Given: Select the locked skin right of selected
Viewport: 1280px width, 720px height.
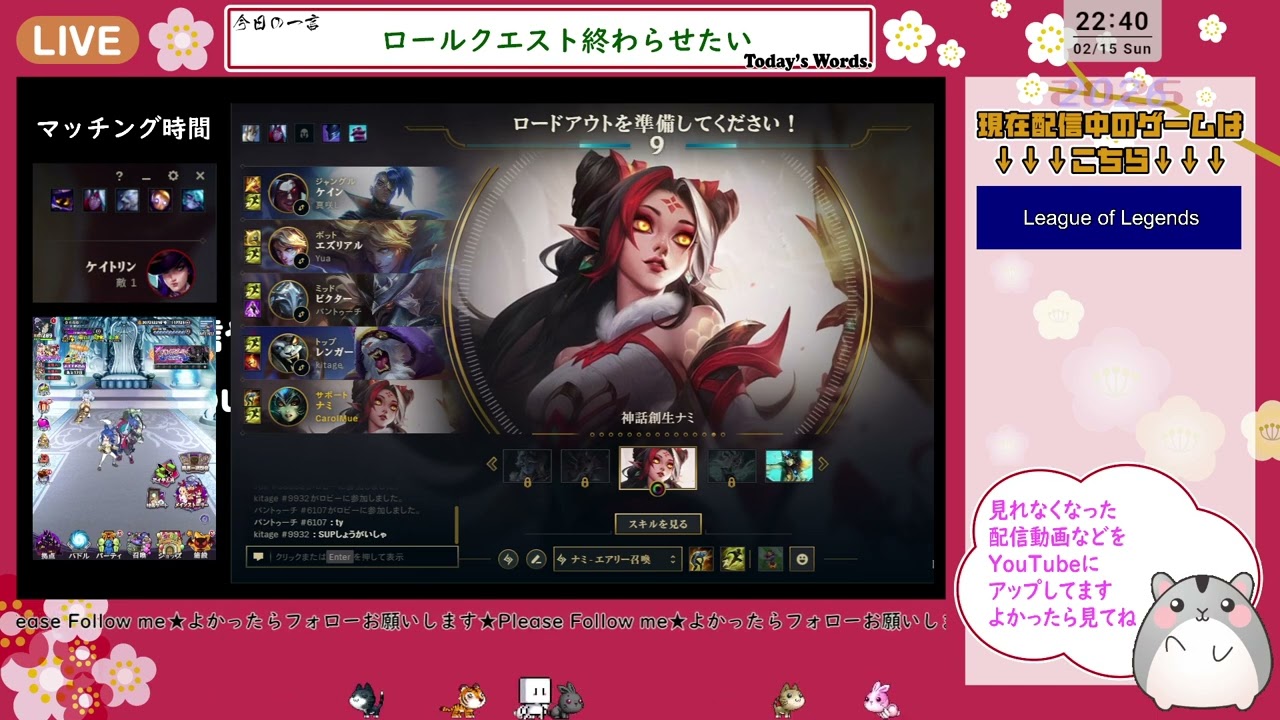Looking at the screenshot, I should pos(731,466).
